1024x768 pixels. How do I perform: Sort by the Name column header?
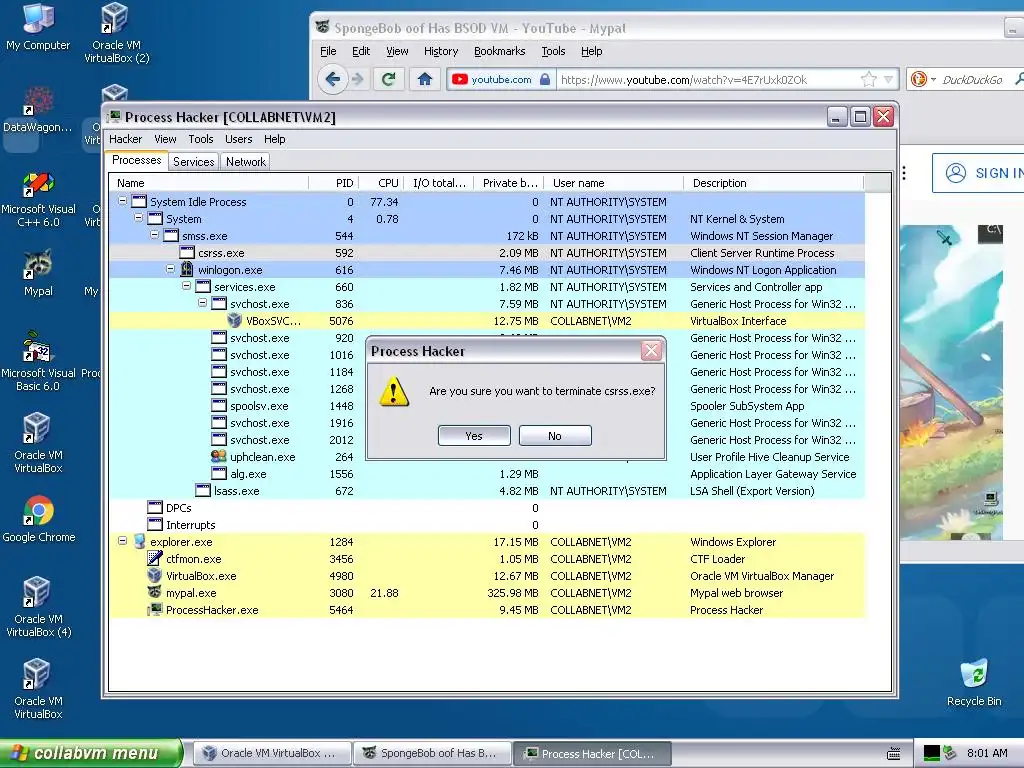208,183
